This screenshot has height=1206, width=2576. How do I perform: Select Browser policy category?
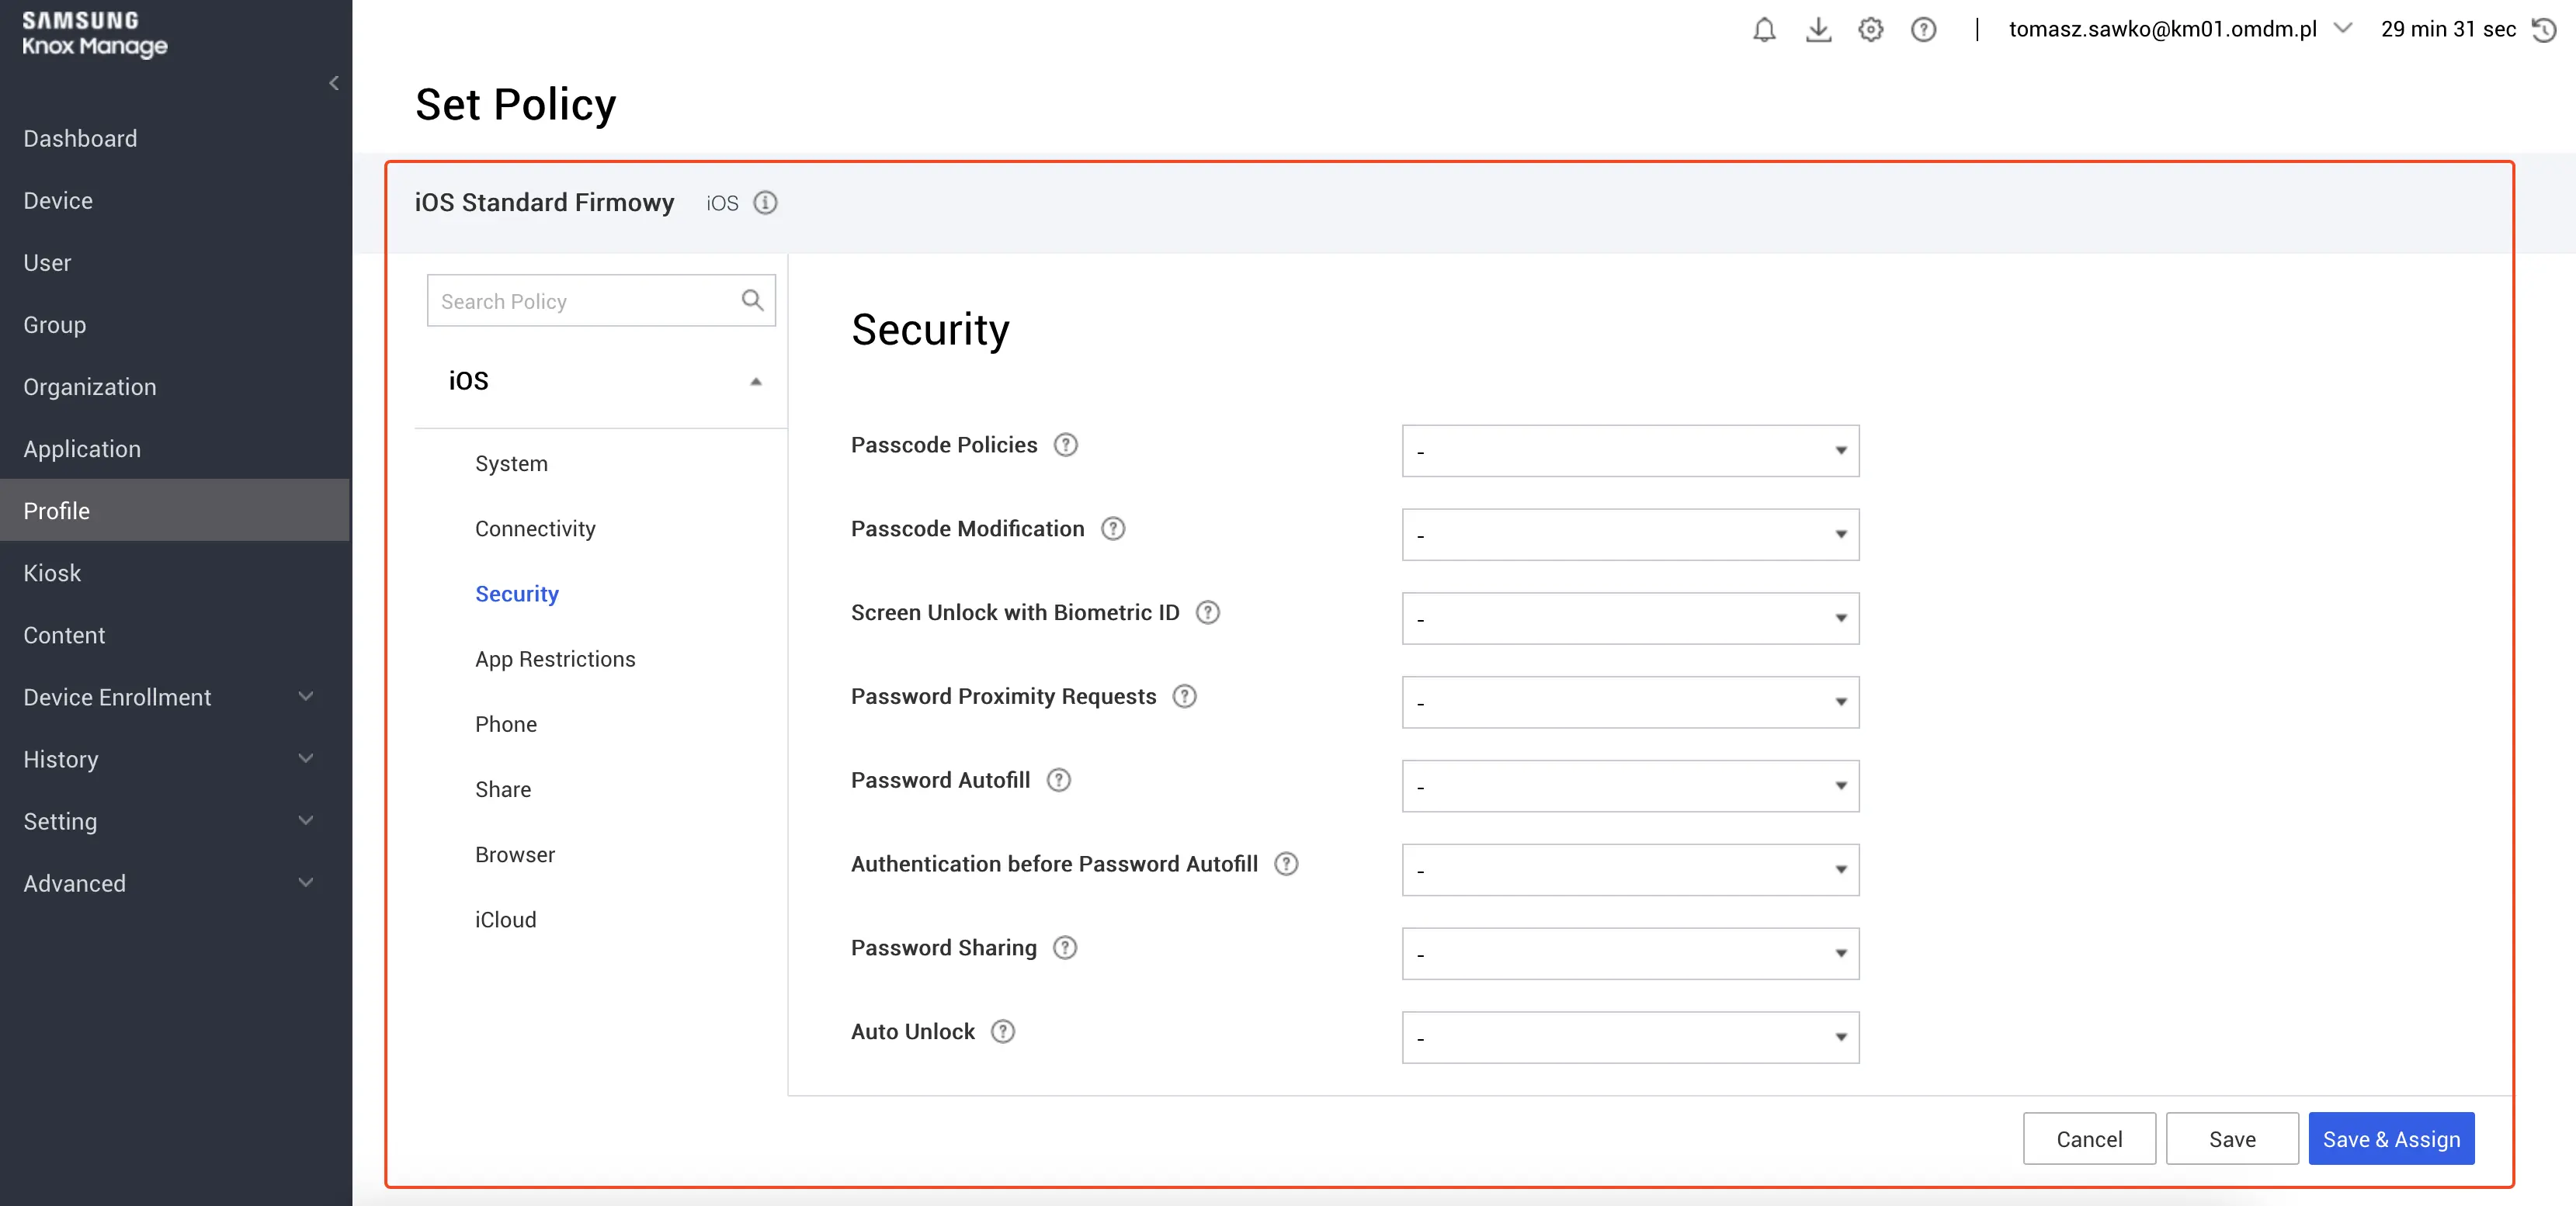pyautogui.click(x=515, y=854)
